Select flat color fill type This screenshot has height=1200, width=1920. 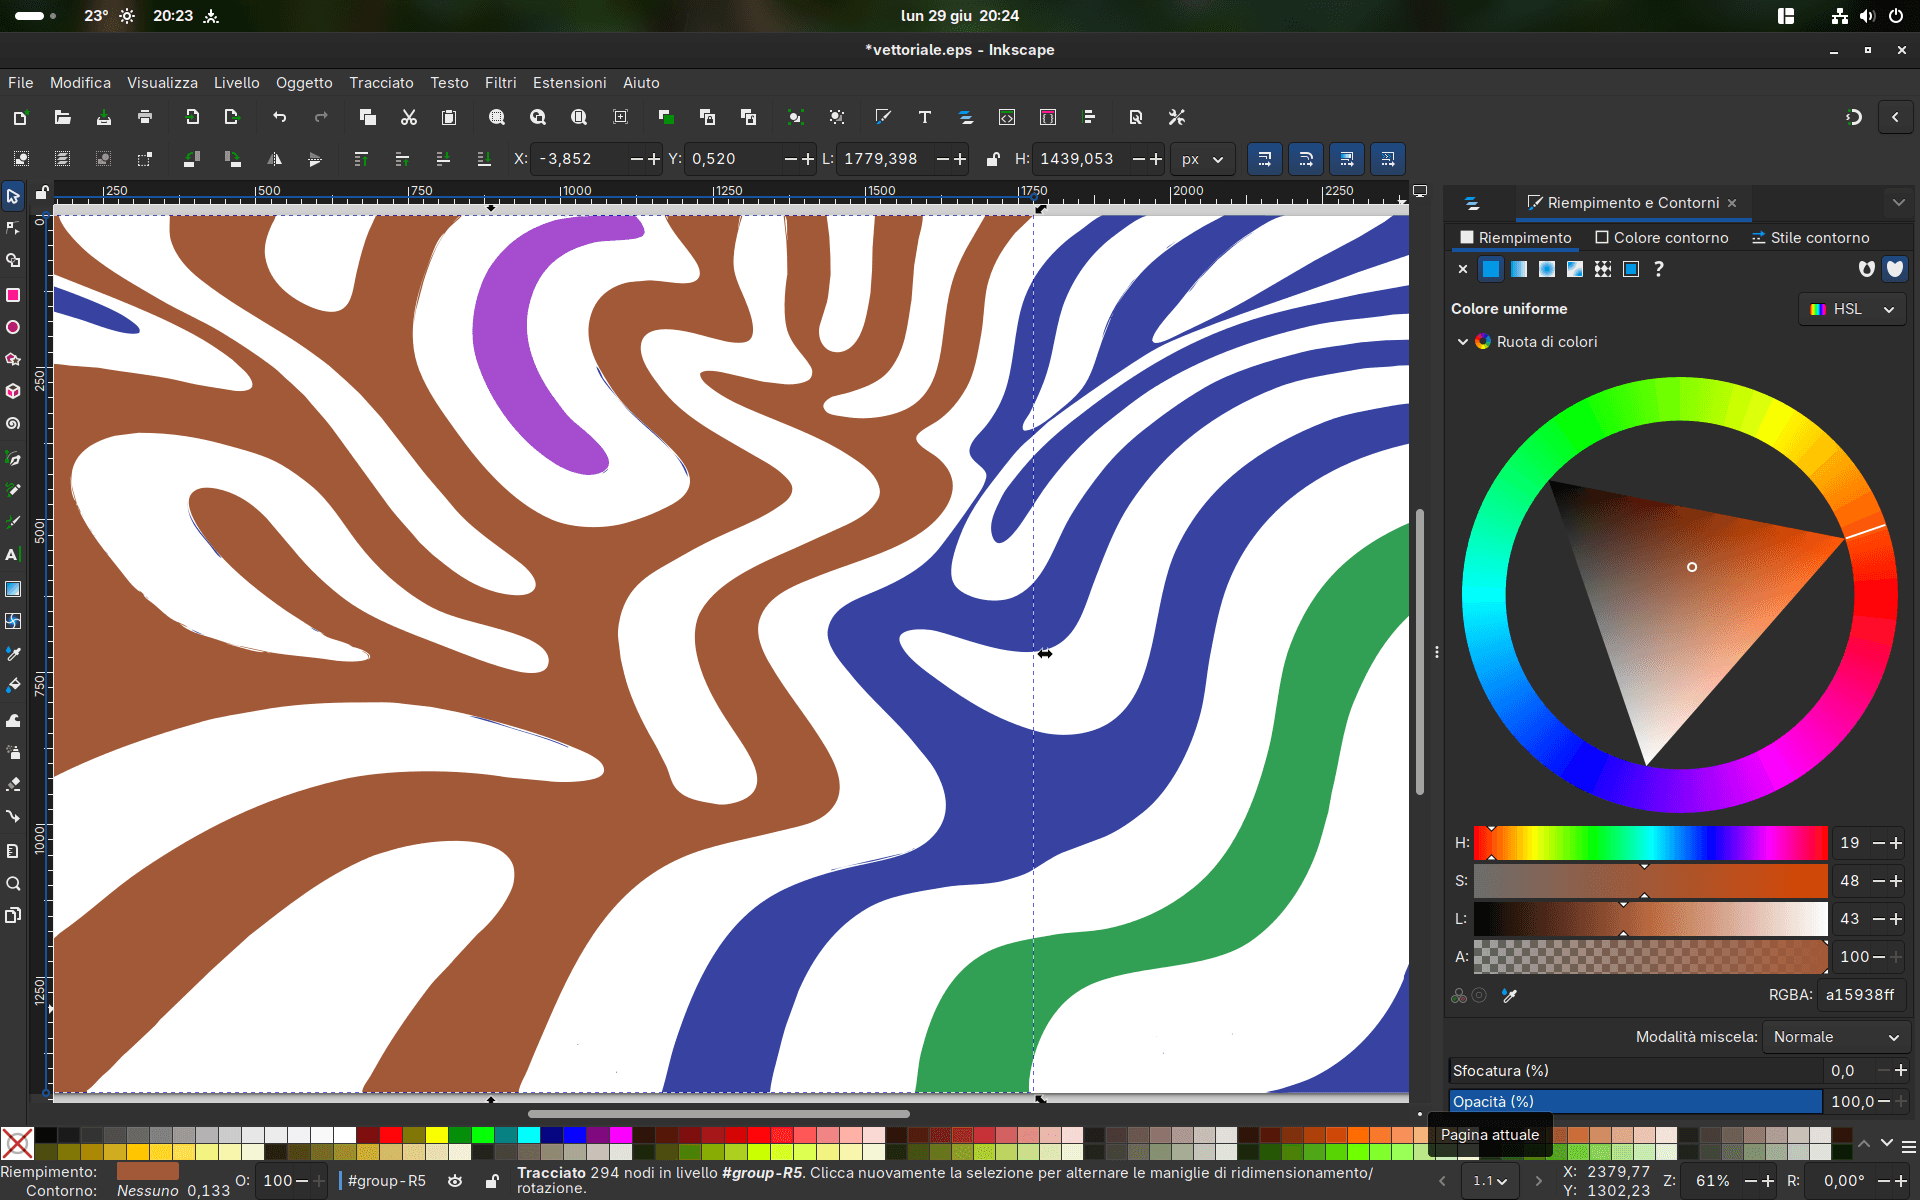1491,269
